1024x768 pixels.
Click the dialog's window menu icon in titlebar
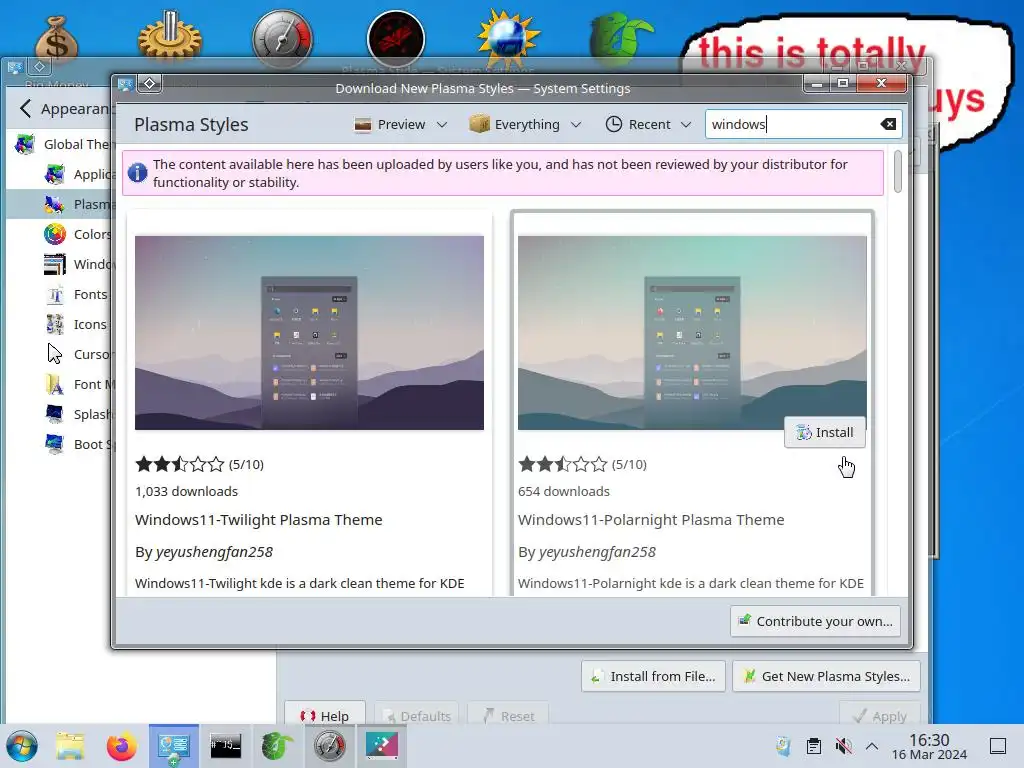[126, 84]
